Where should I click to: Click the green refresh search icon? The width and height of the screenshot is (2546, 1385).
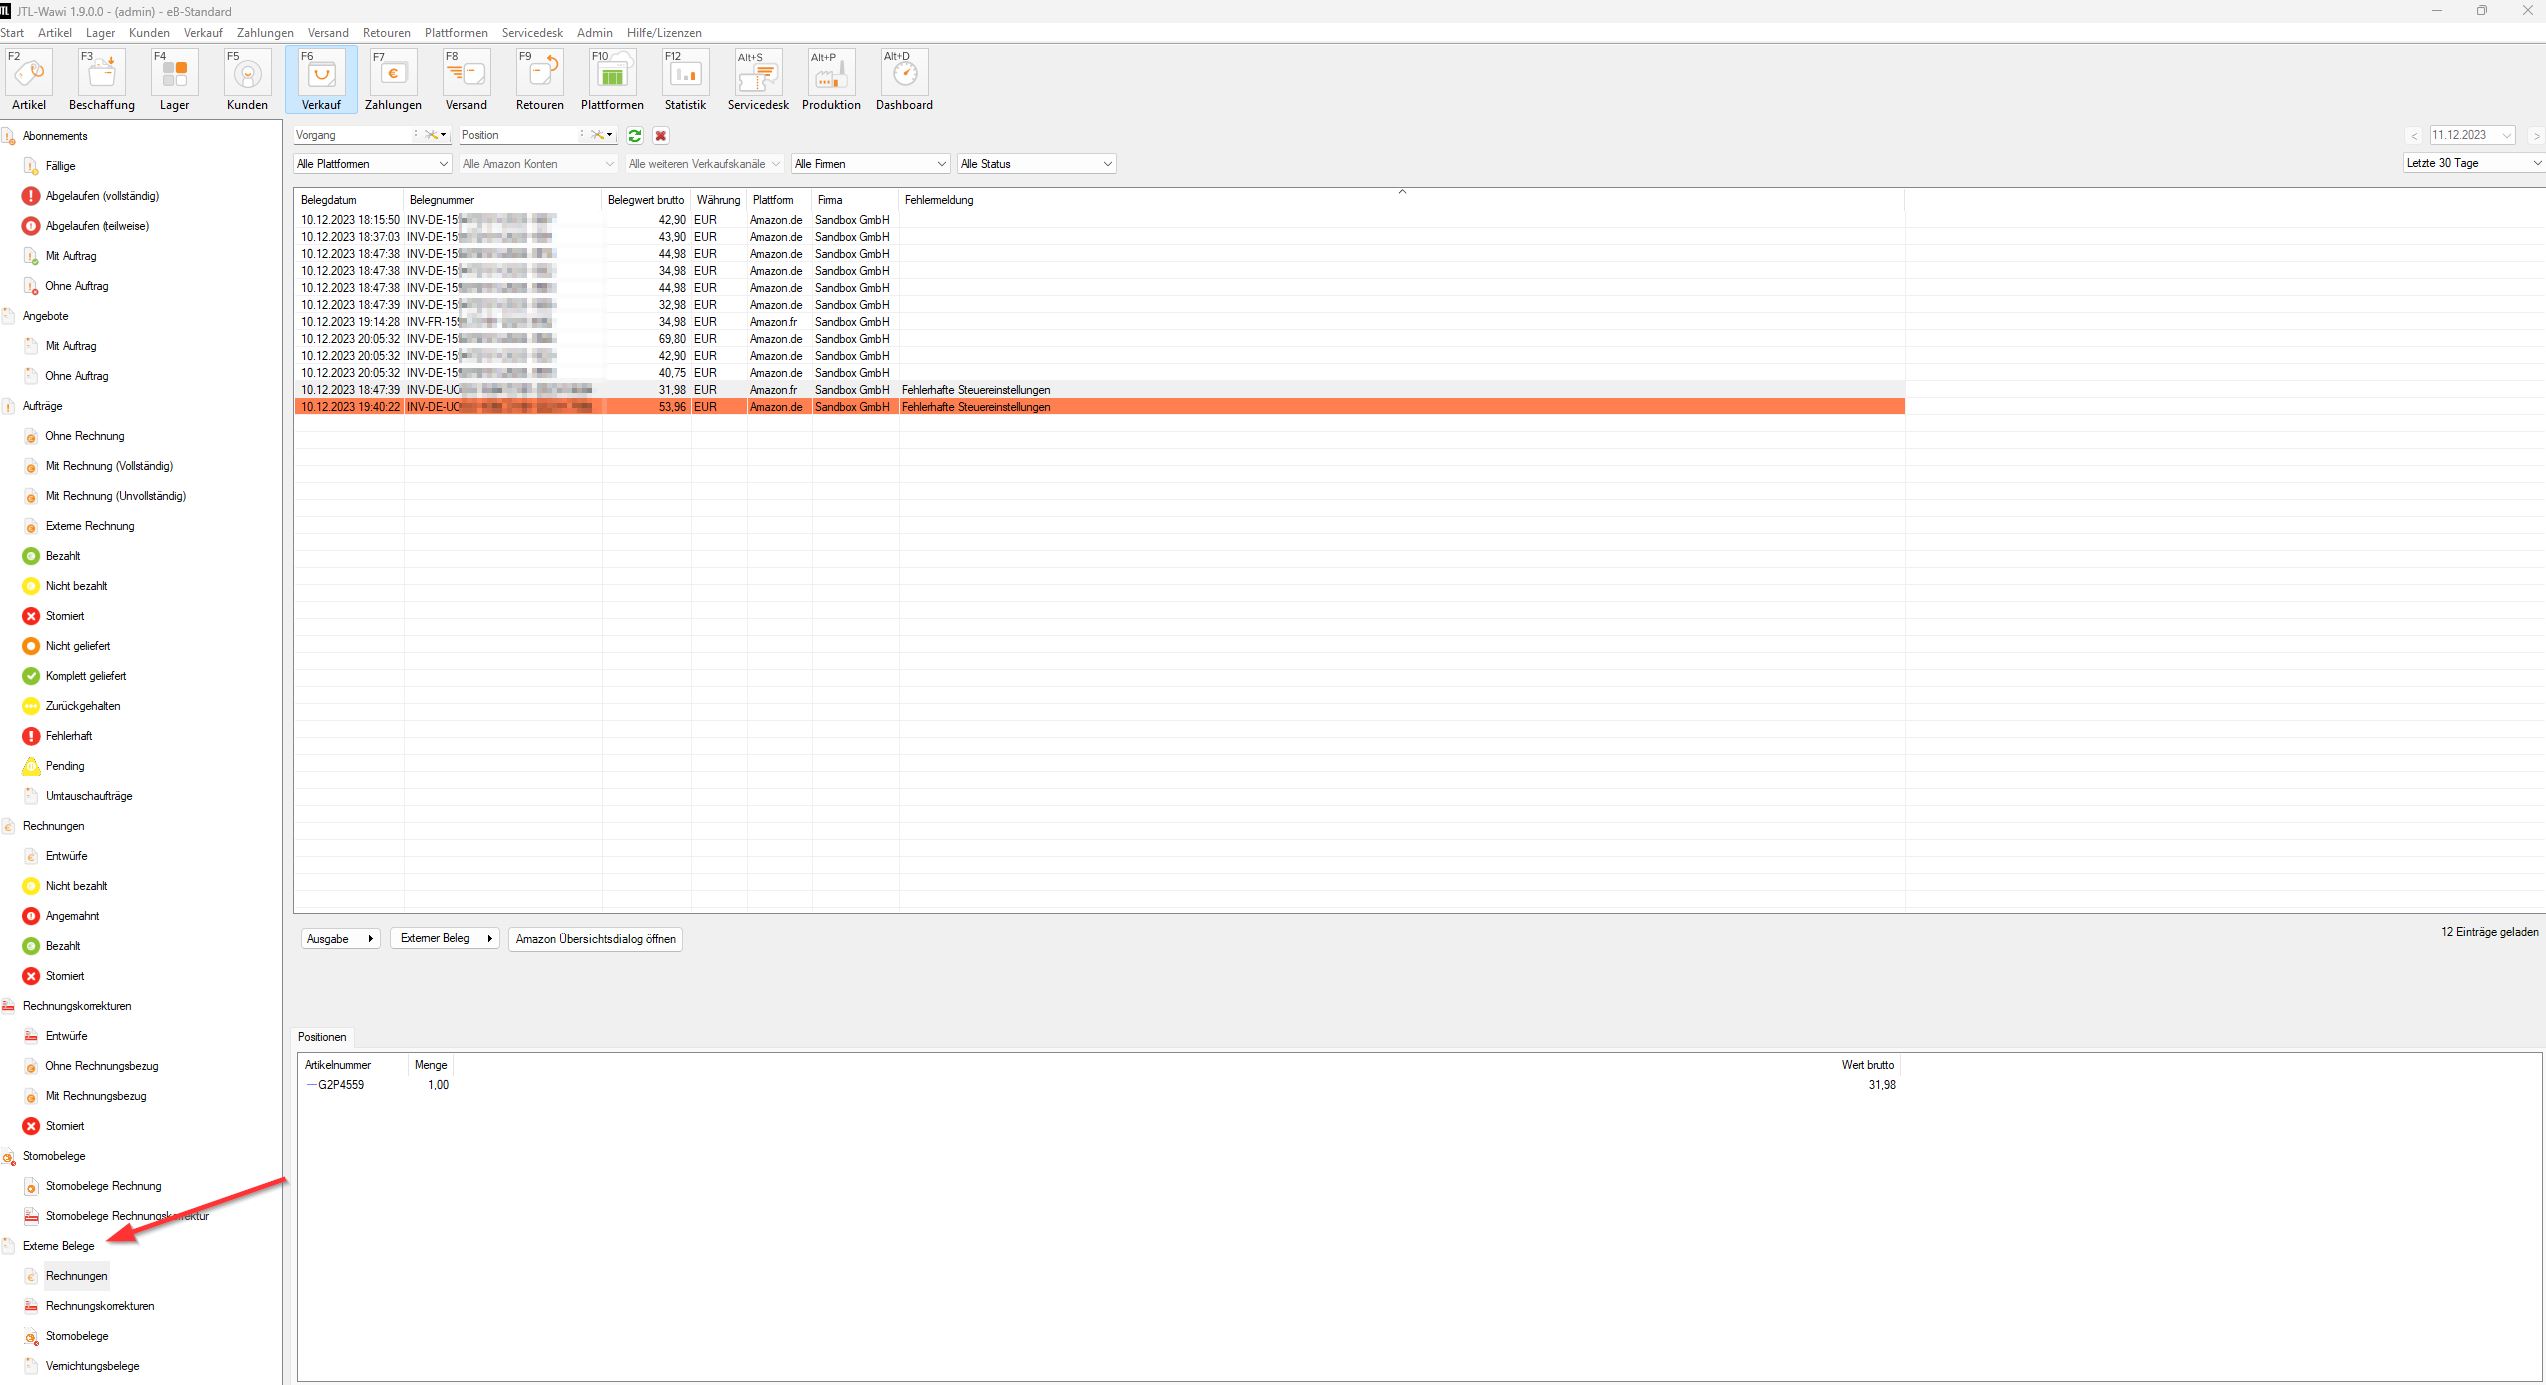click(635, 135)
